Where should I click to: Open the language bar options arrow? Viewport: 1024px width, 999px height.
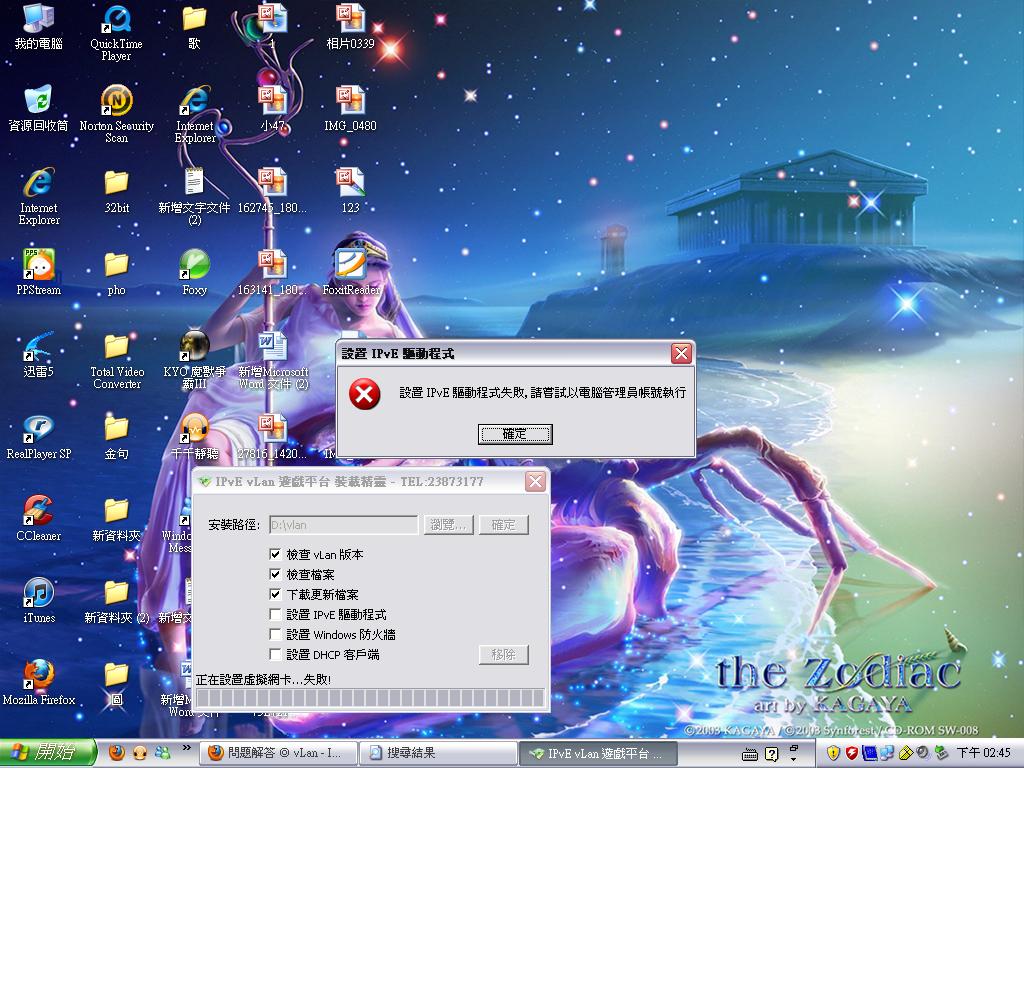pyautogui.click(x=793, y=759)
